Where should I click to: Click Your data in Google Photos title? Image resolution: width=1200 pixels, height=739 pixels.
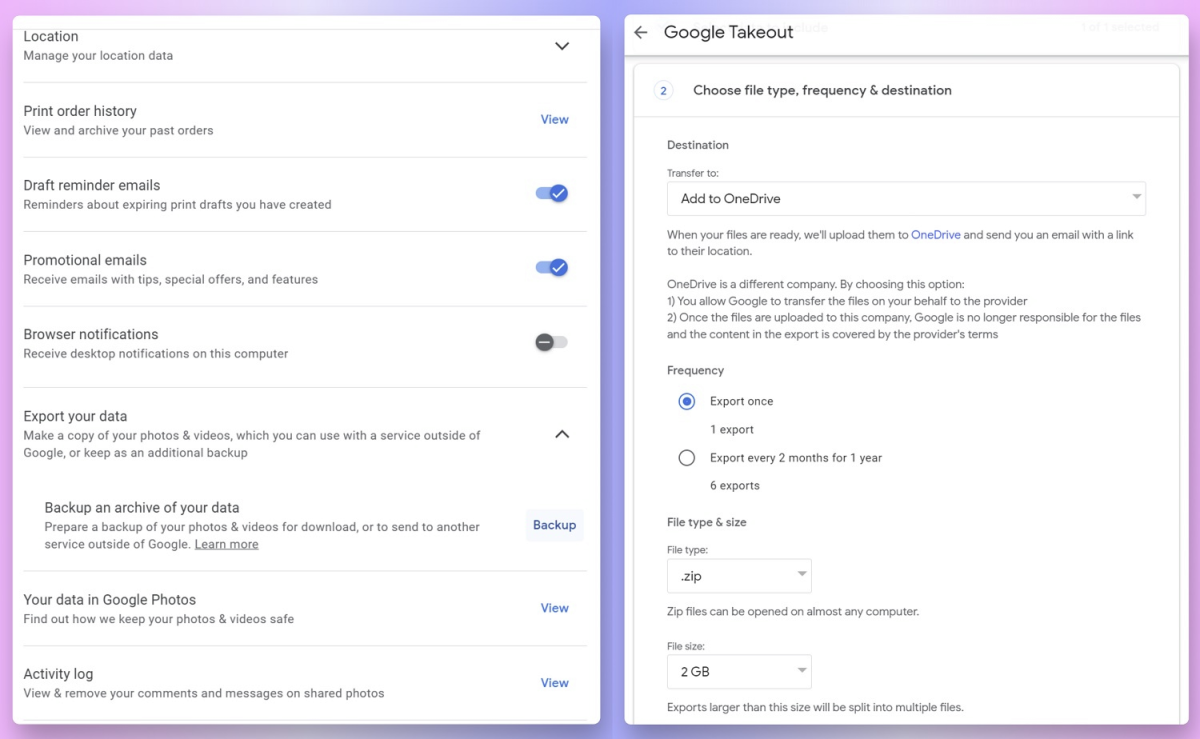tap(110, 600)
